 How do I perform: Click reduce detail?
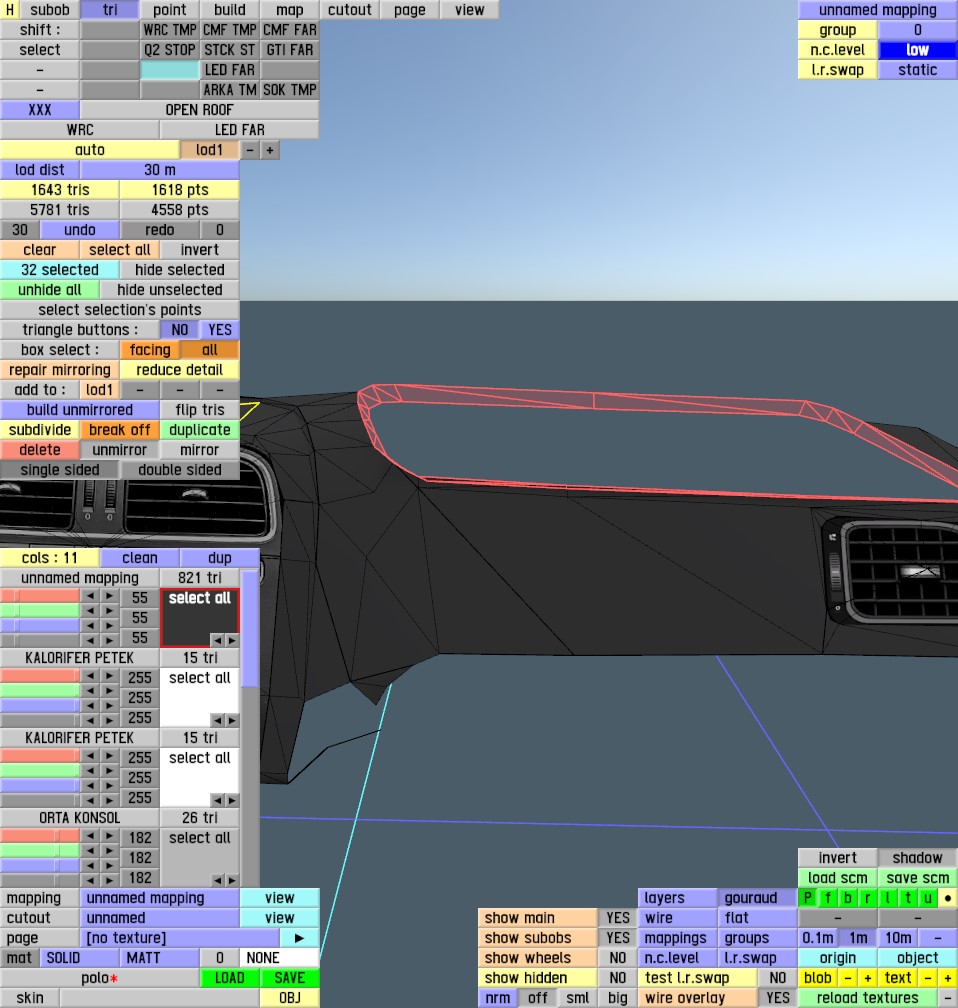click(x=179, y=370)
